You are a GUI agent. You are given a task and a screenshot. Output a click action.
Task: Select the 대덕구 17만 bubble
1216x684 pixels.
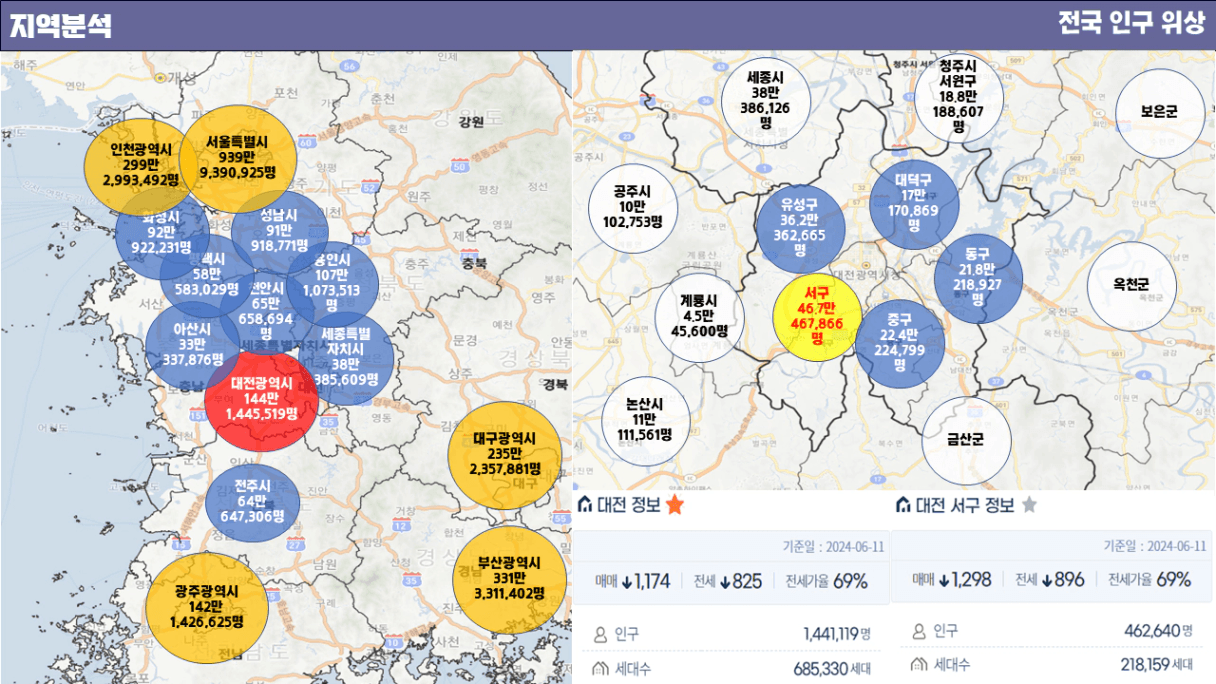coord(914,203)
